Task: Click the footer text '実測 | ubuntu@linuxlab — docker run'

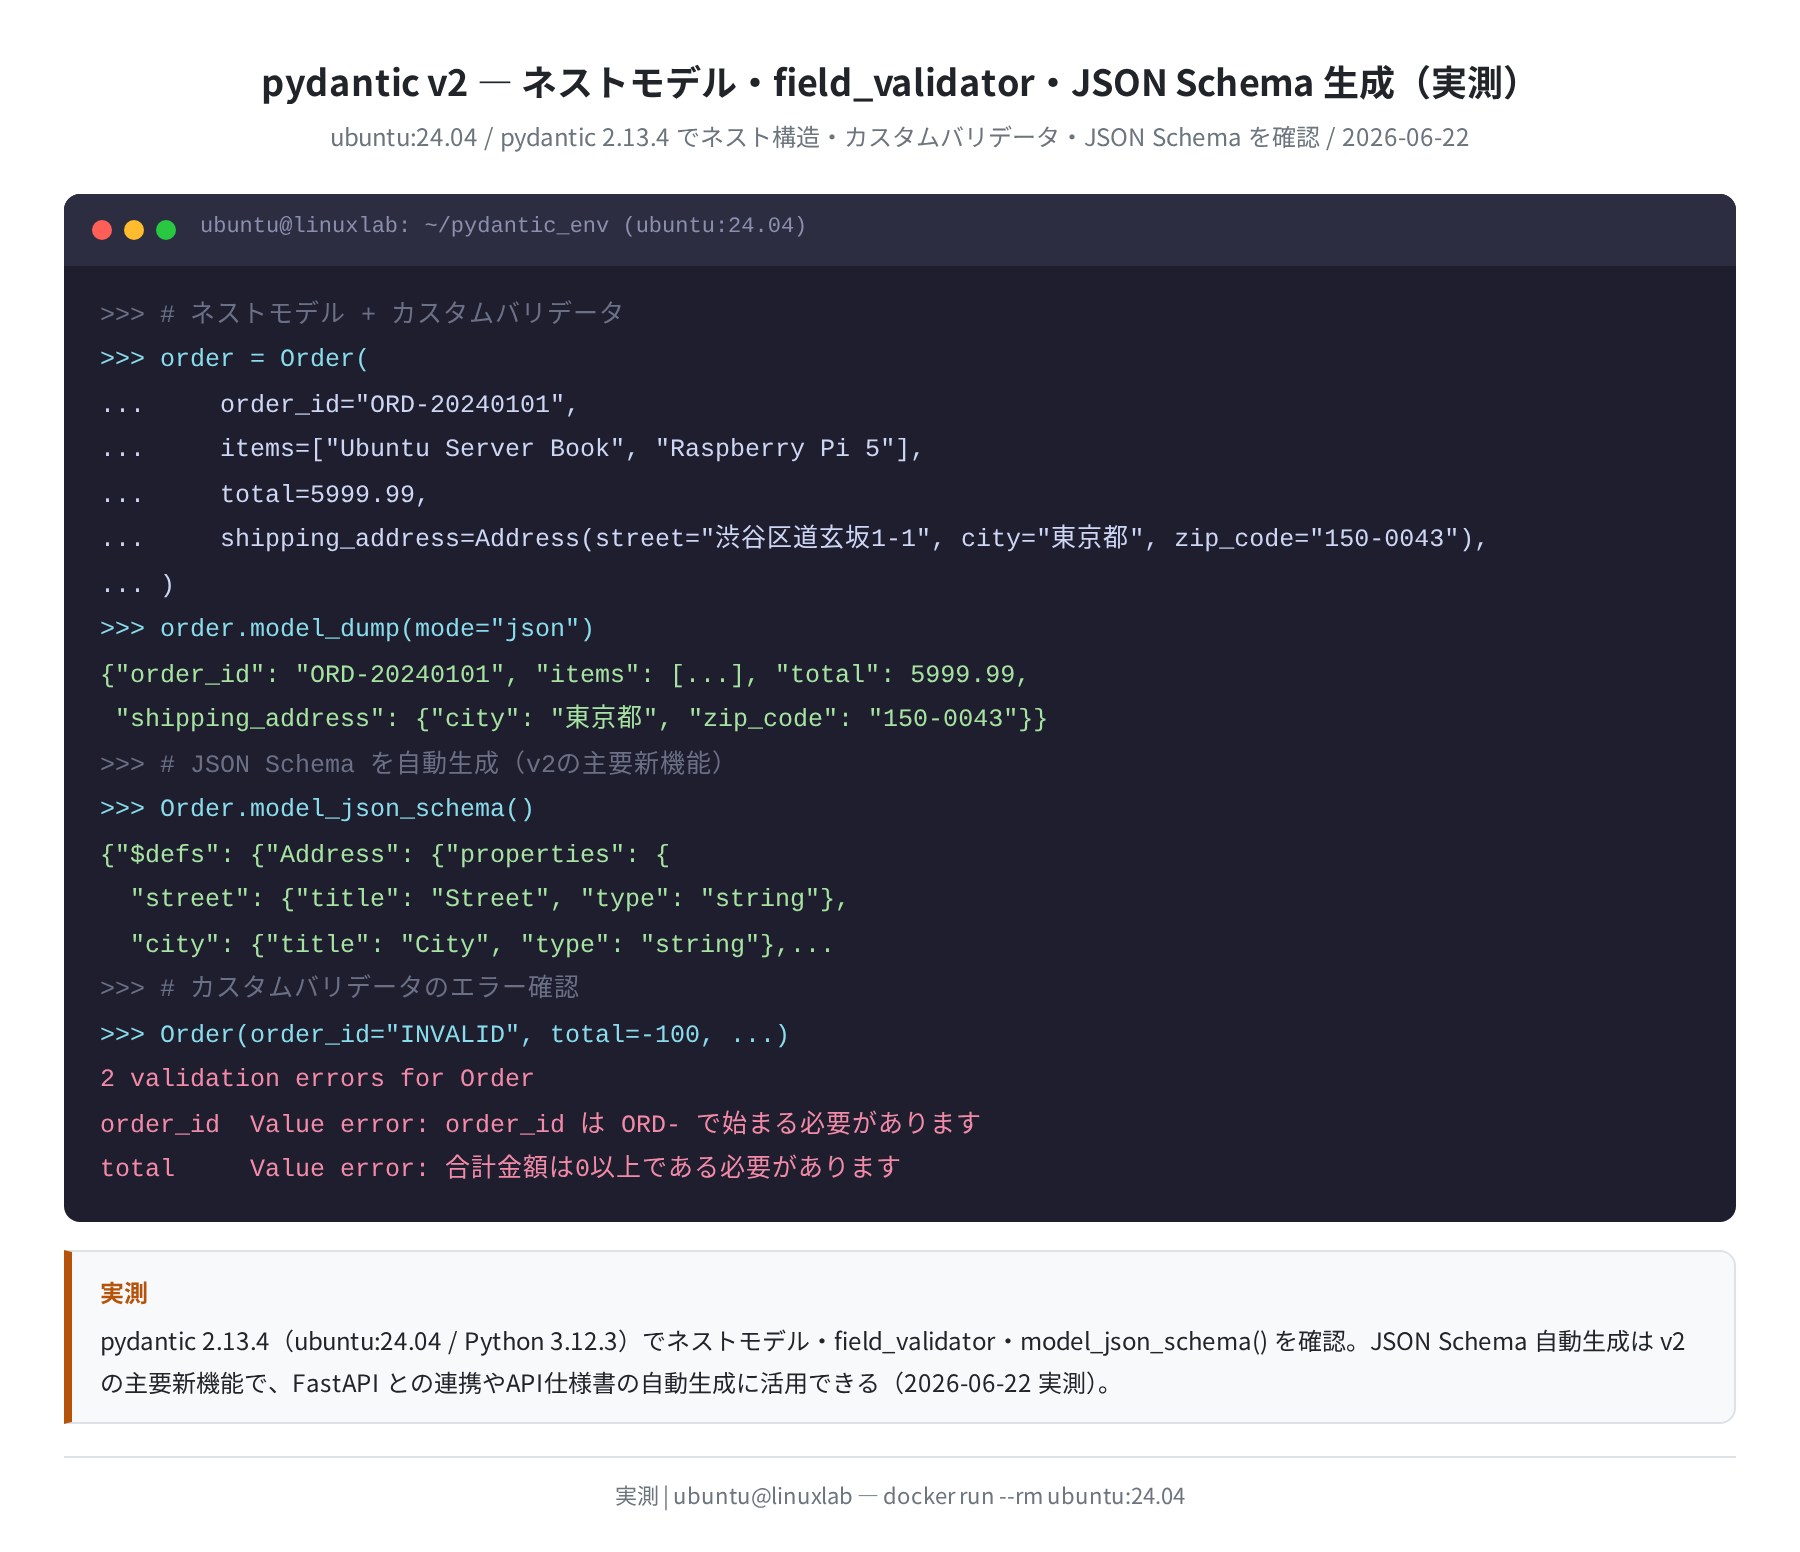Action: [x=900, y=1496]
